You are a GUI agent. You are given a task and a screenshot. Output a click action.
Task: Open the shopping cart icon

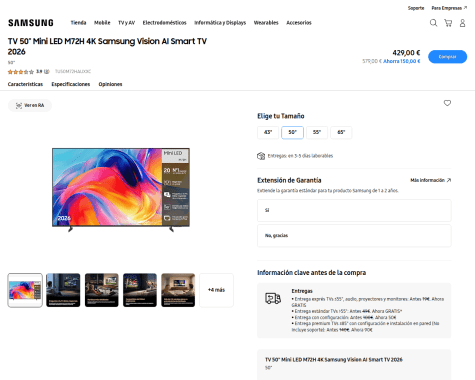[x=448, y=23]
